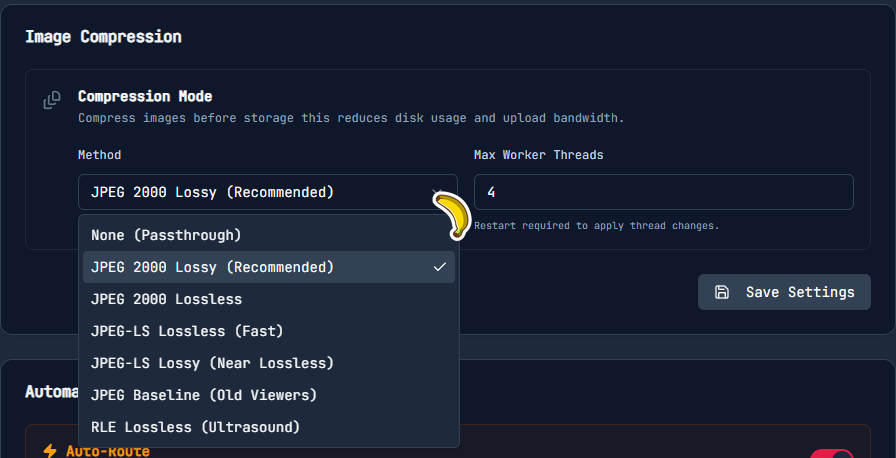The image size is (896, 458).
Task: Click the Compression Mode copy icon
Action: coord(52,101)
